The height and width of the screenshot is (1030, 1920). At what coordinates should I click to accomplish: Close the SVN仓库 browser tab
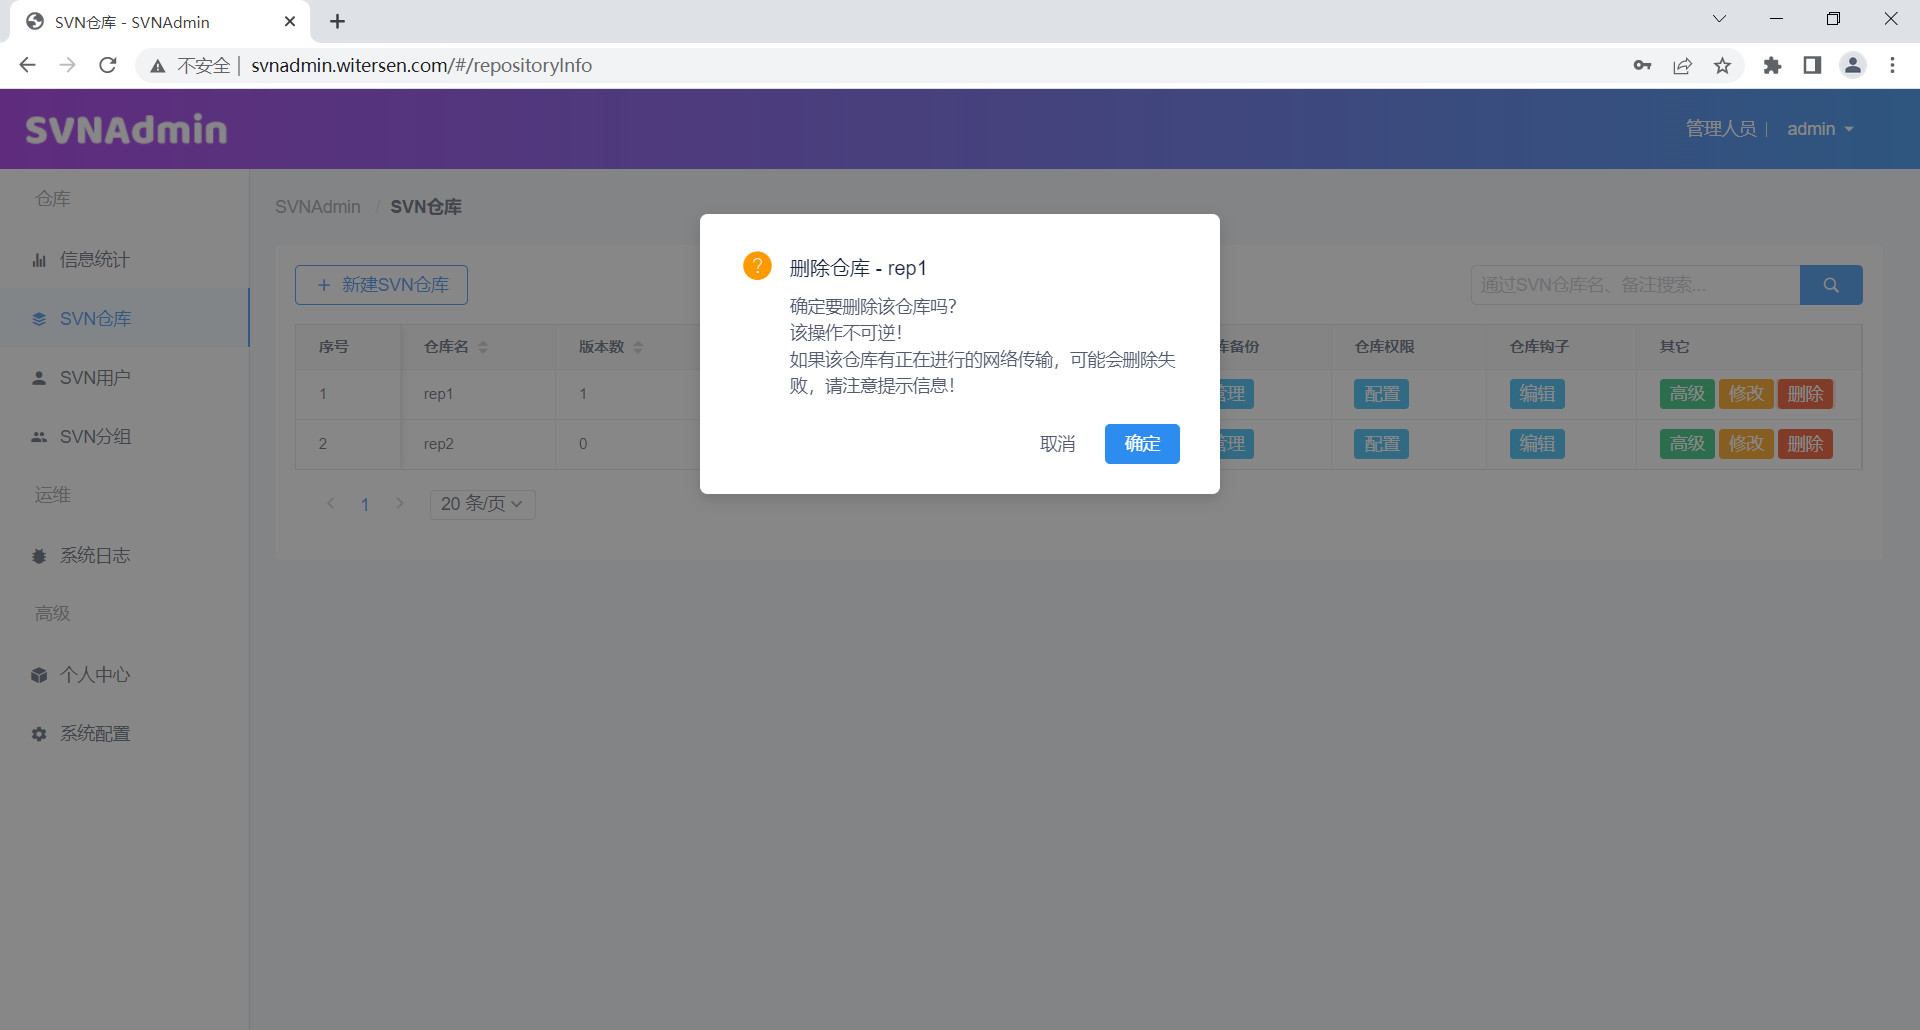(290, 21)
